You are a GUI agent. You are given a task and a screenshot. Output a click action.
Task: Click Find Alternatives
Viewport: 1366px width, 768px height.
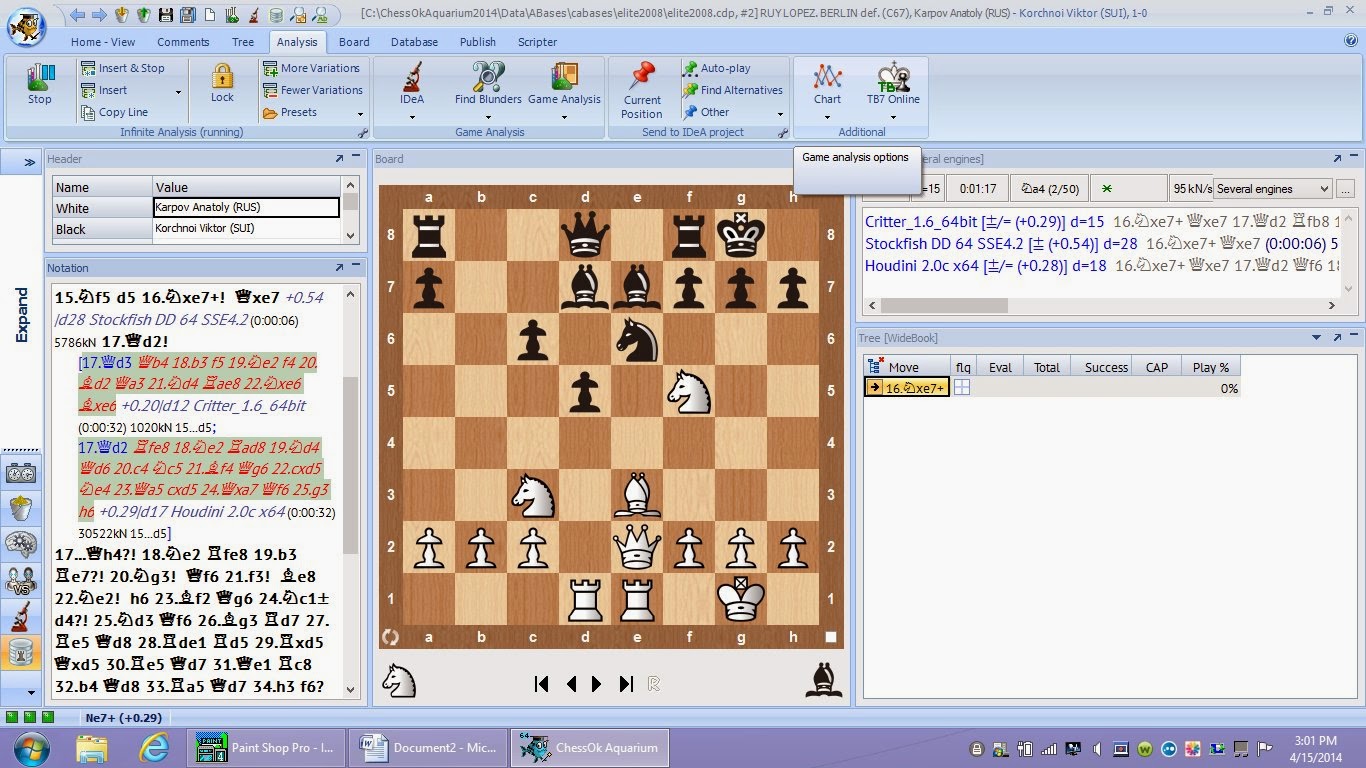[733, 90]
